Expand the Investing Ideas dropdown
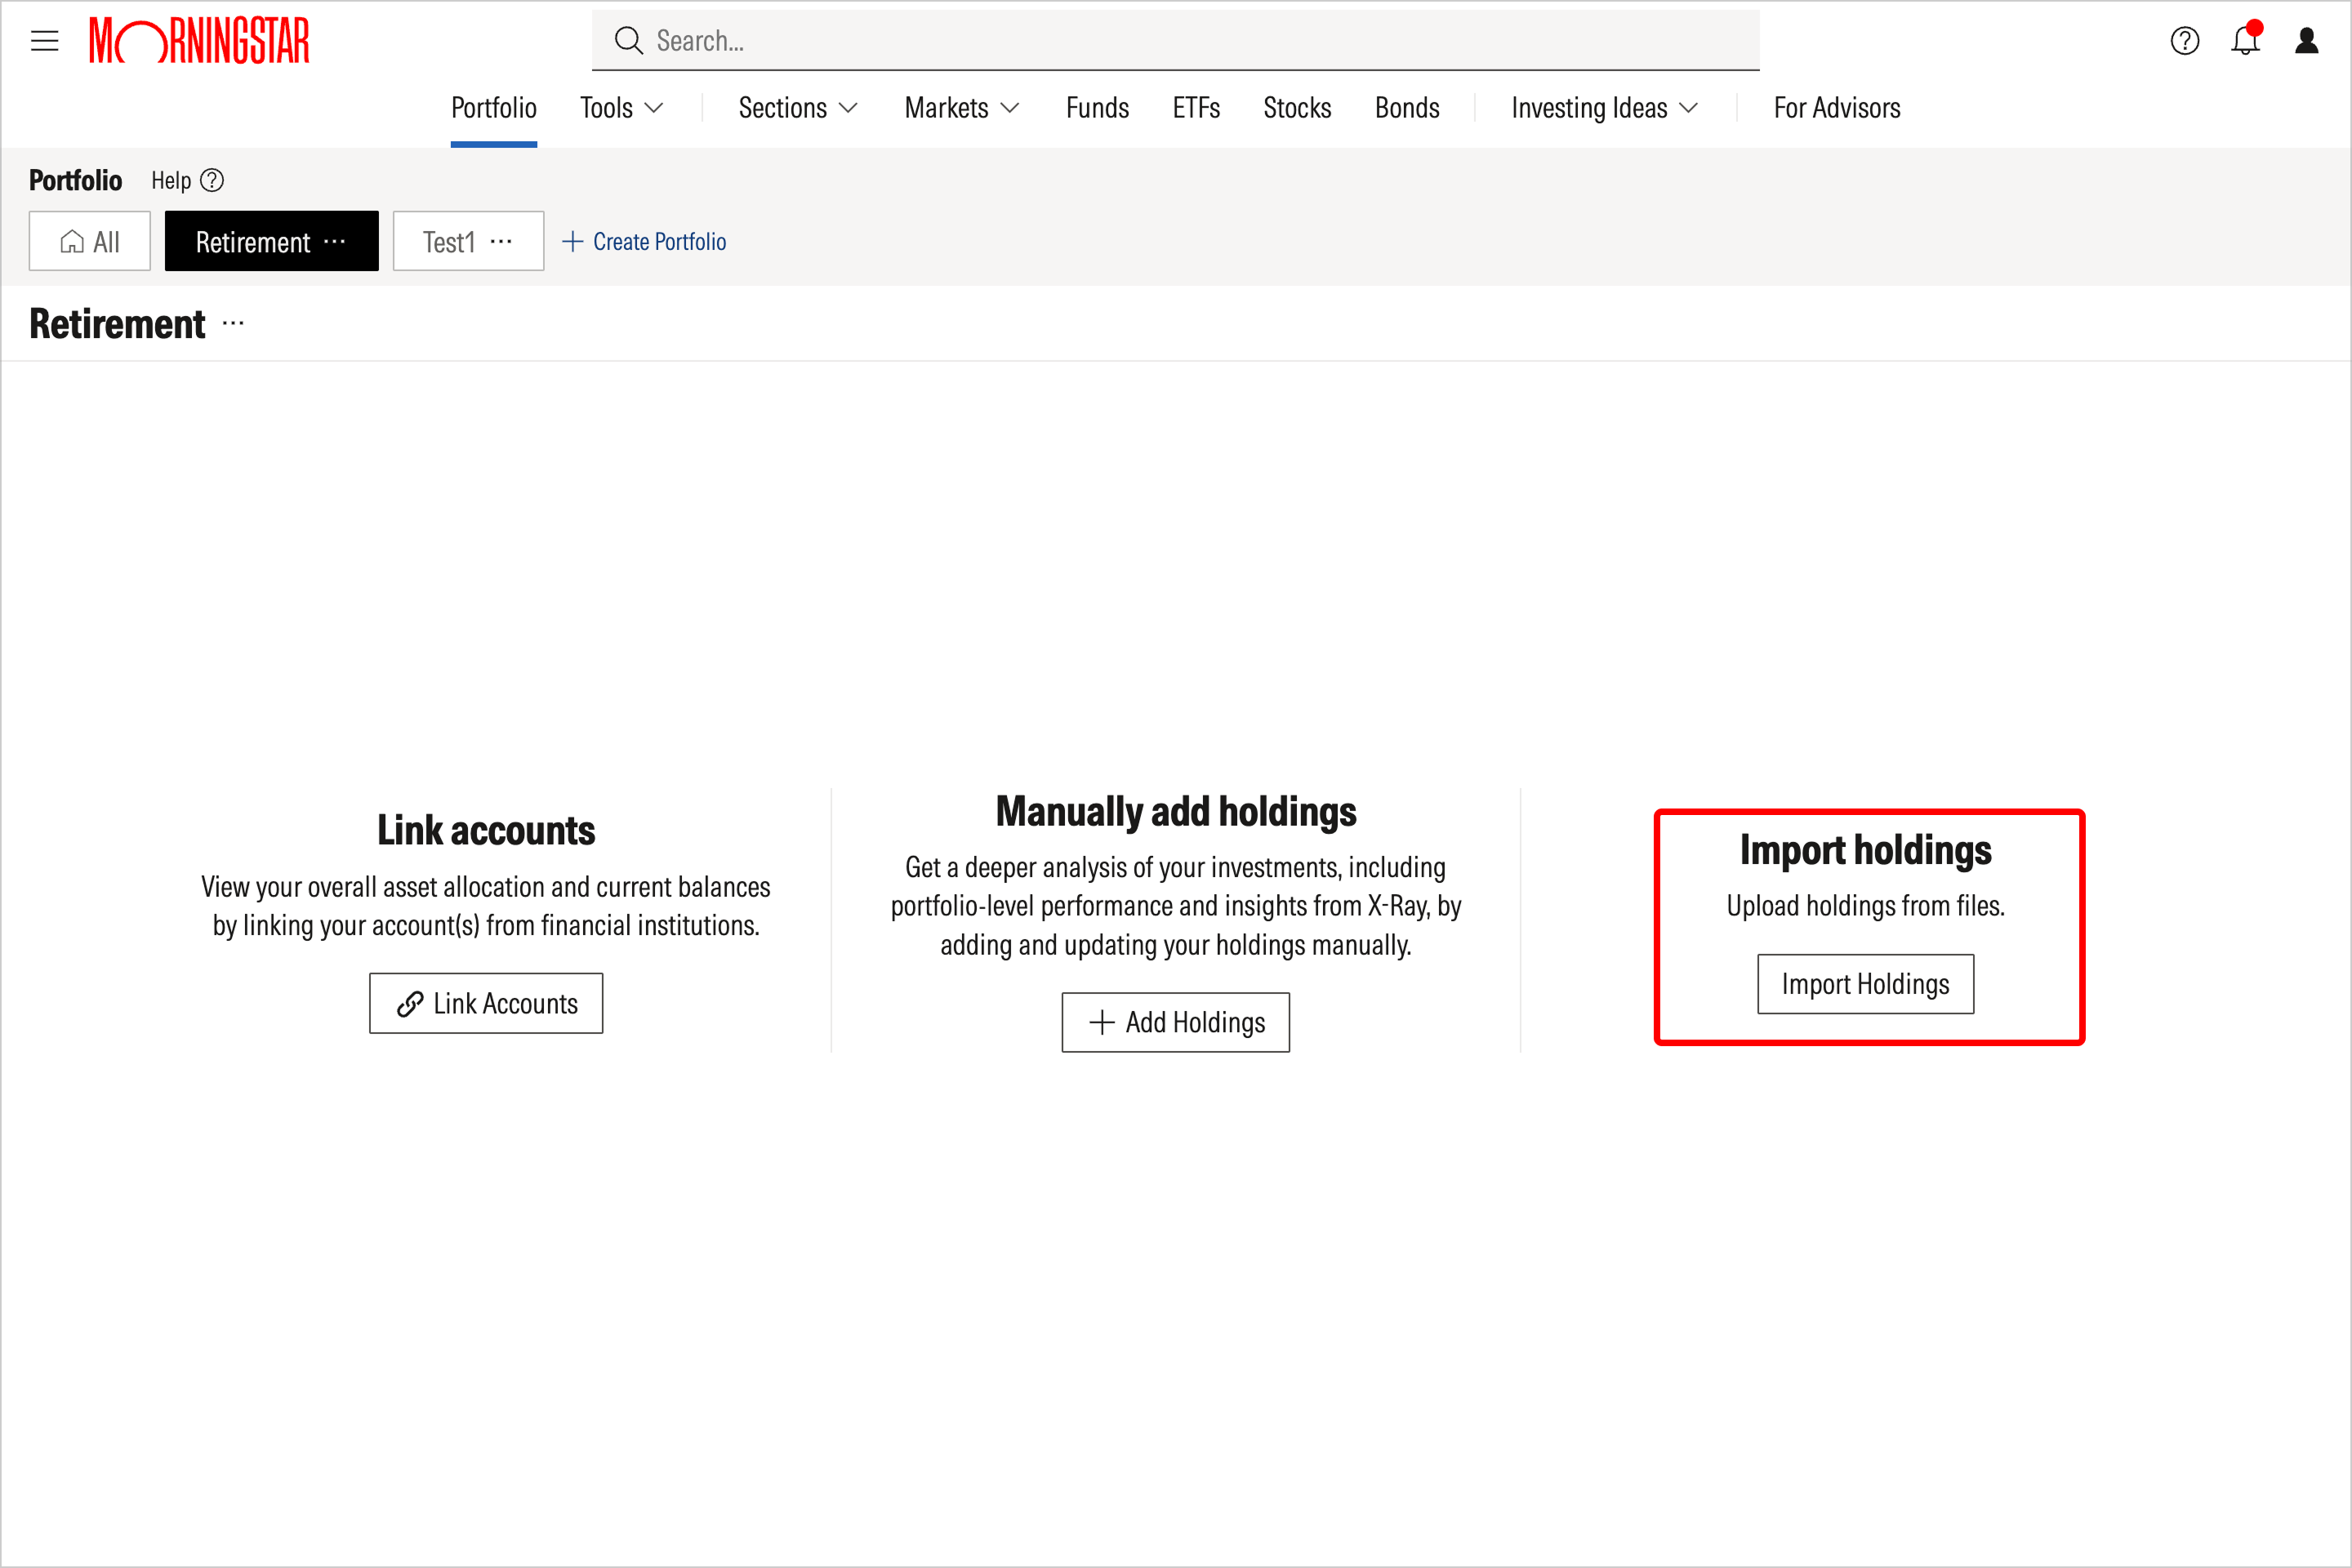 [x=1605, y=108]
